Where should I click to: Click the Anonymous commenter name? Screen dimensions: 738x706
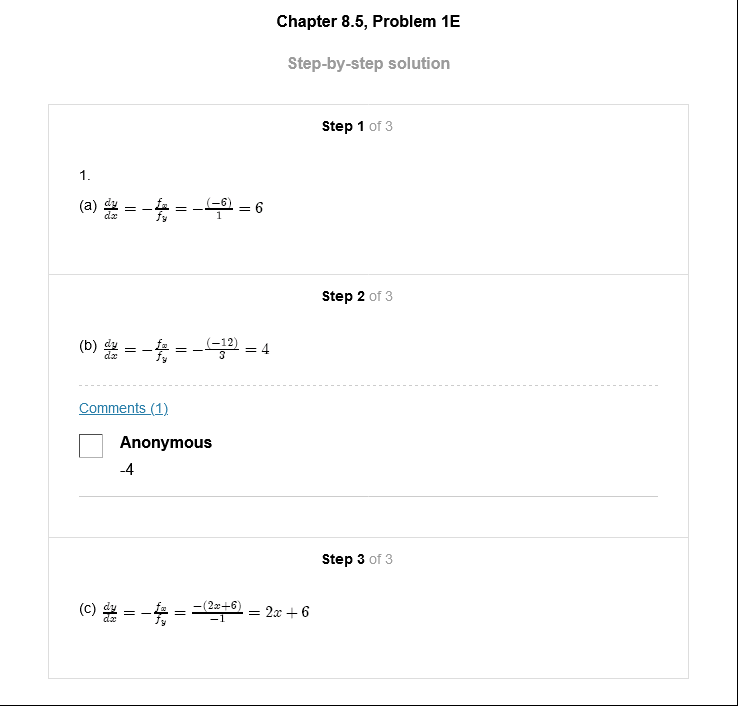tap(166, 442)
